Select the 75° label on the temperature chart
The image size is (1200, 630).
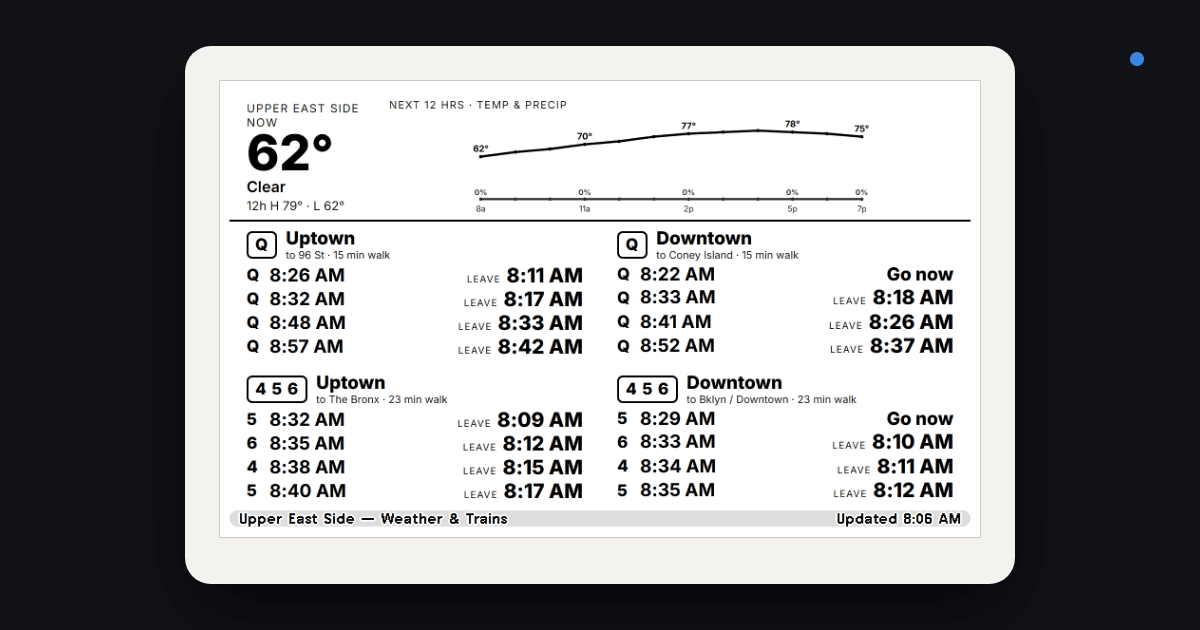pos(861,128)
